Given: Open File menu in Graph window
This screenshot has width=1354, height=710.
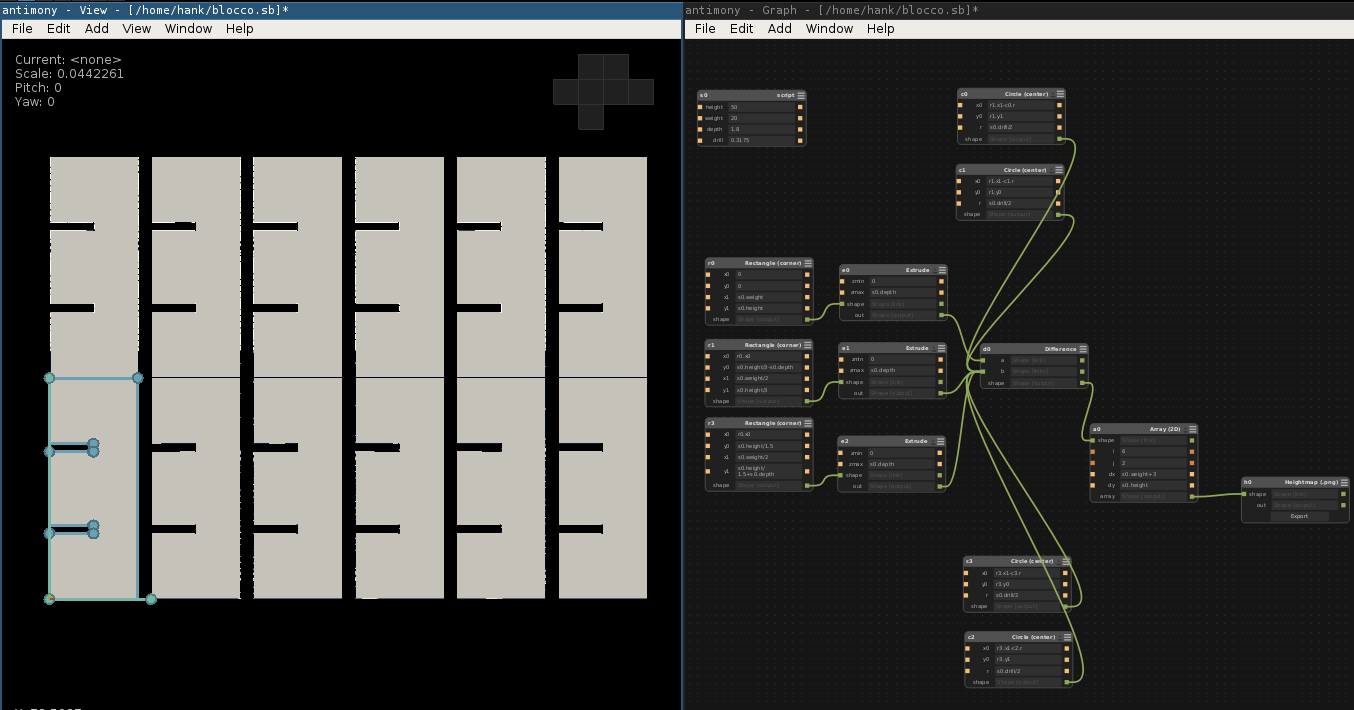Looking at the screenshot, I should [x=705, y=28].
